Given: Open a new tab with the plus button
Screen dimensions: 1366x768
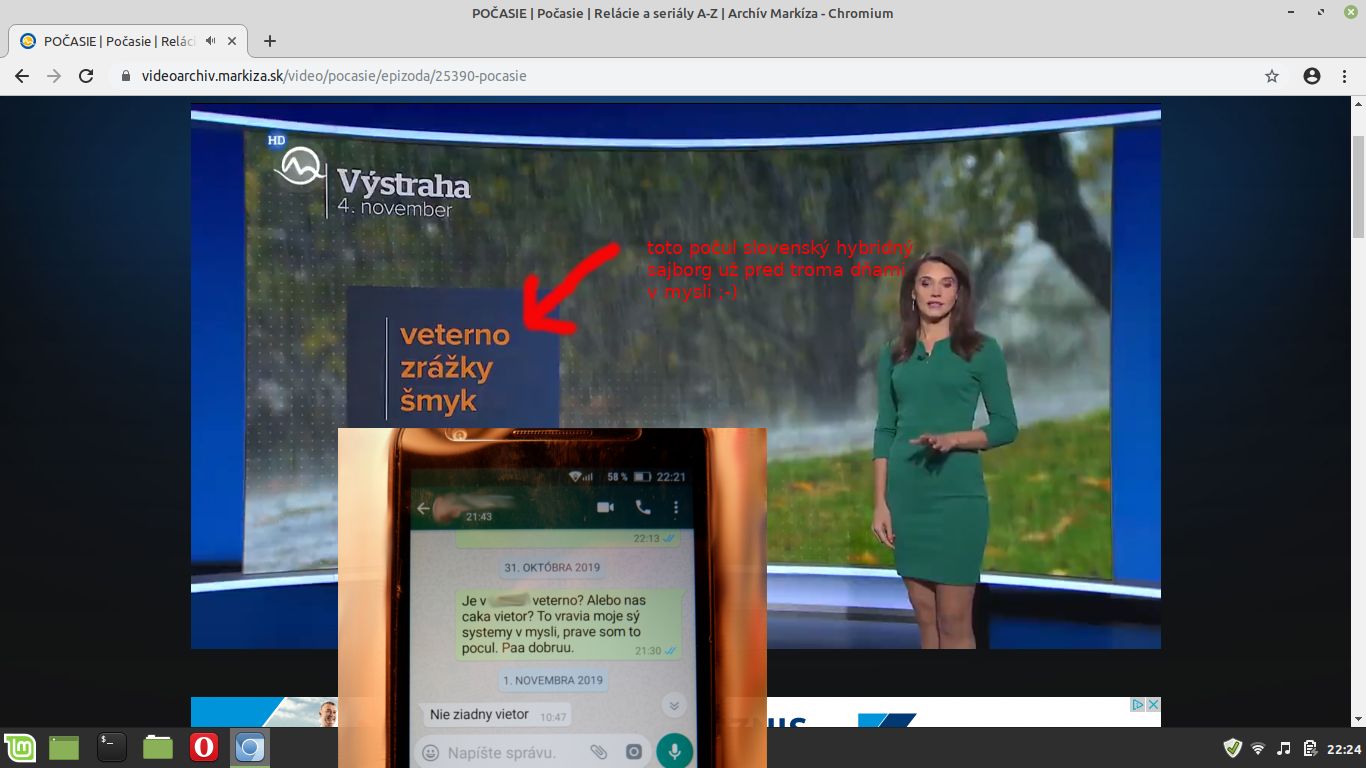Looking at the screenshot, I should click(269, 41).
